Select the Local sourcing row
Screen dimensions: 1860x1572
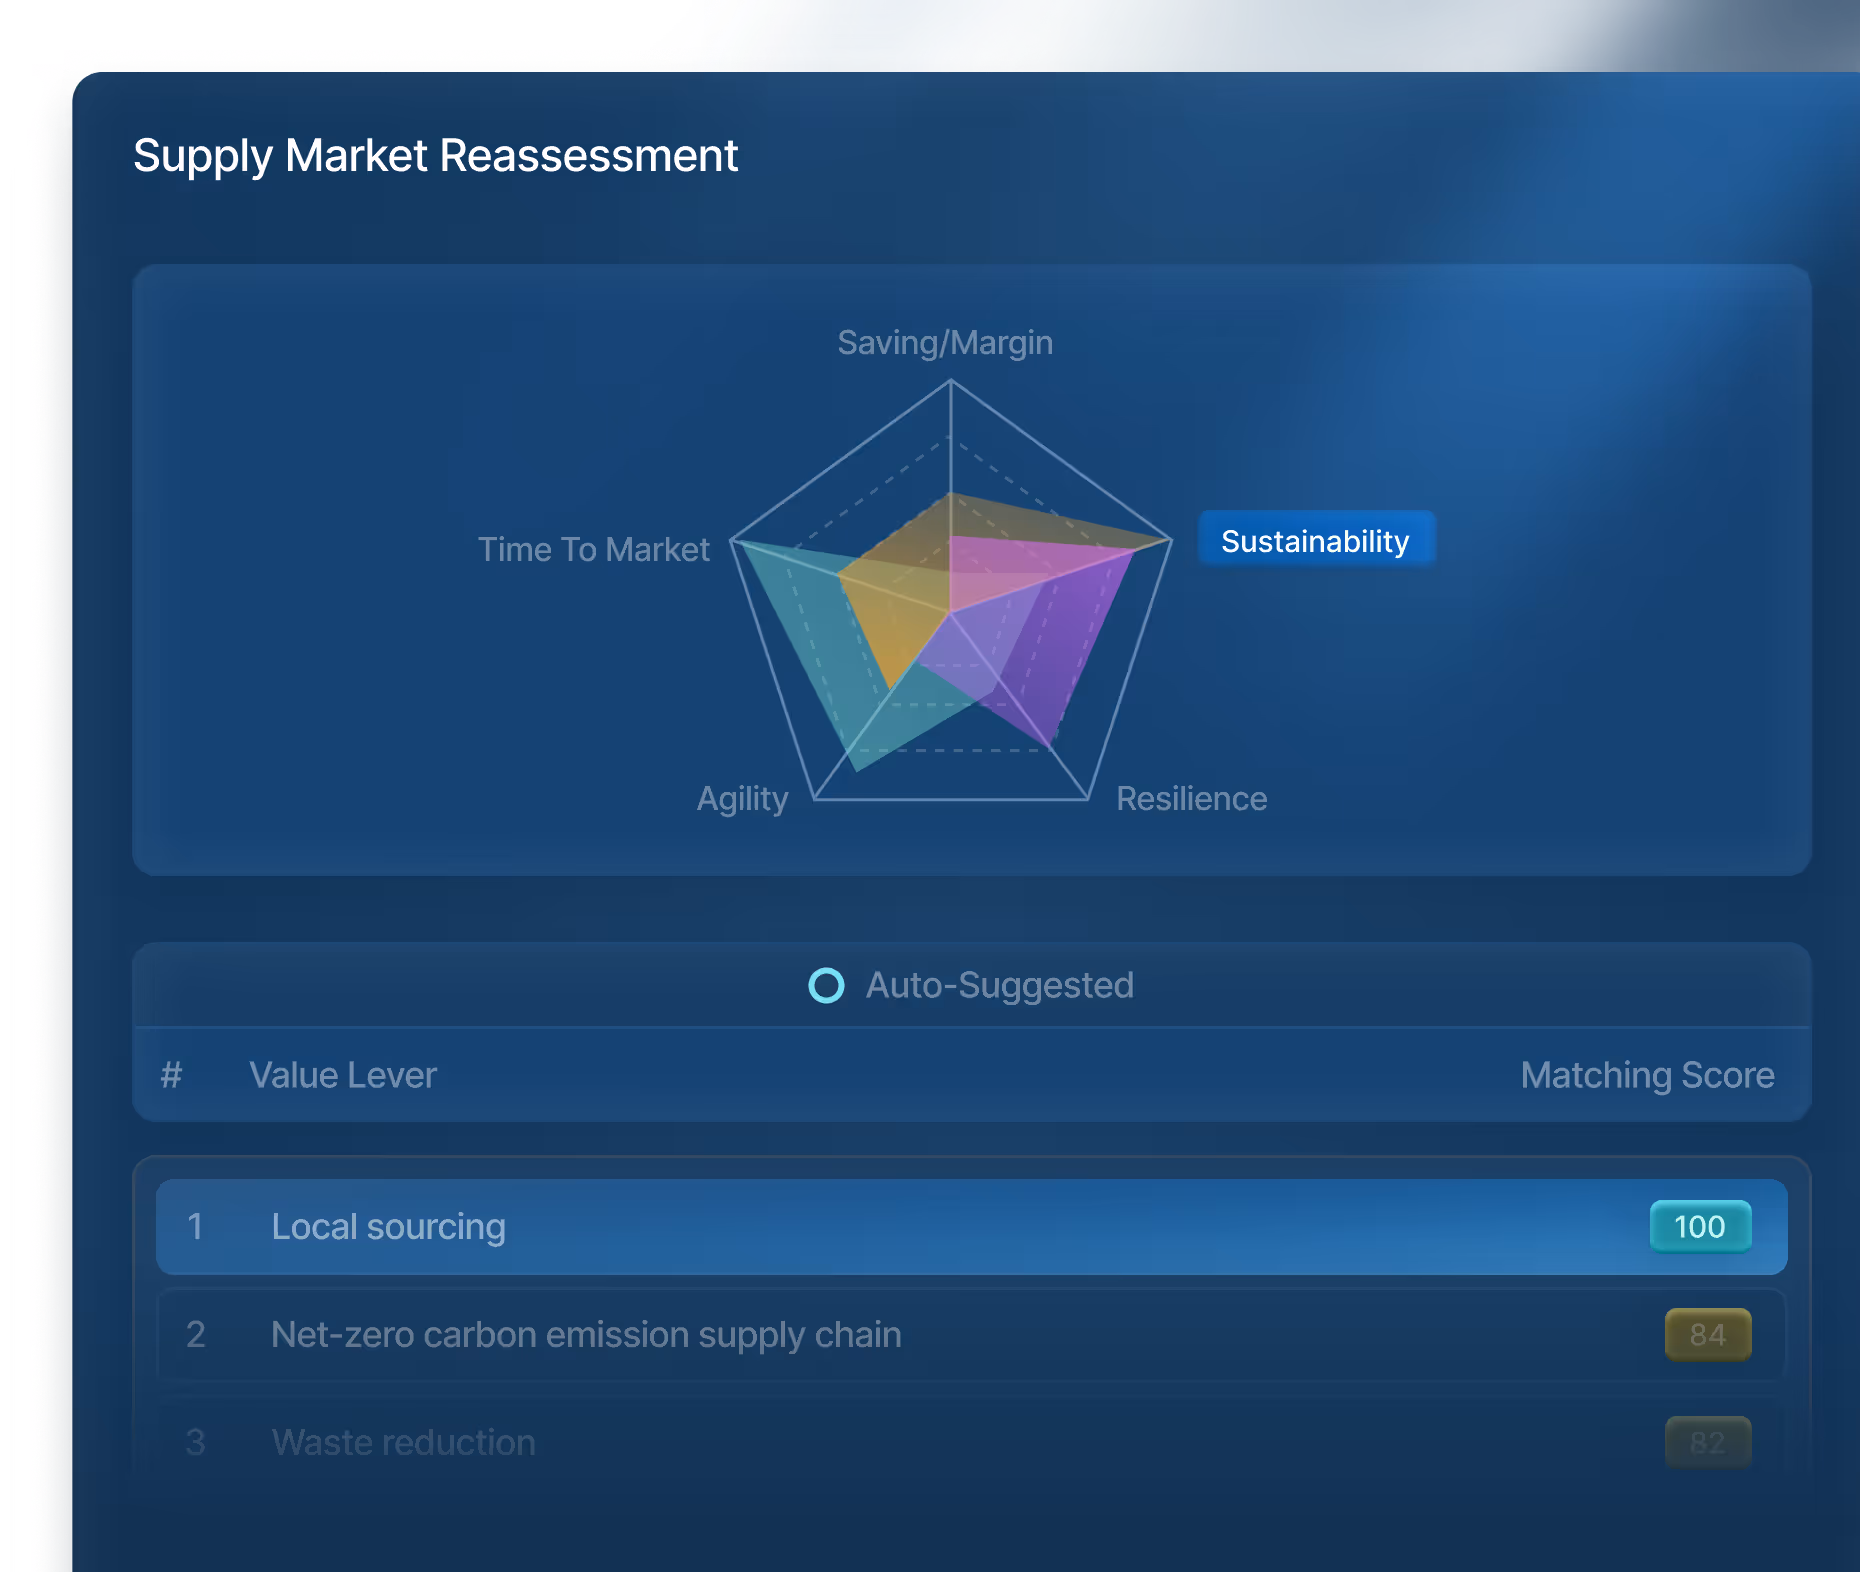(x=971, y=1227)
